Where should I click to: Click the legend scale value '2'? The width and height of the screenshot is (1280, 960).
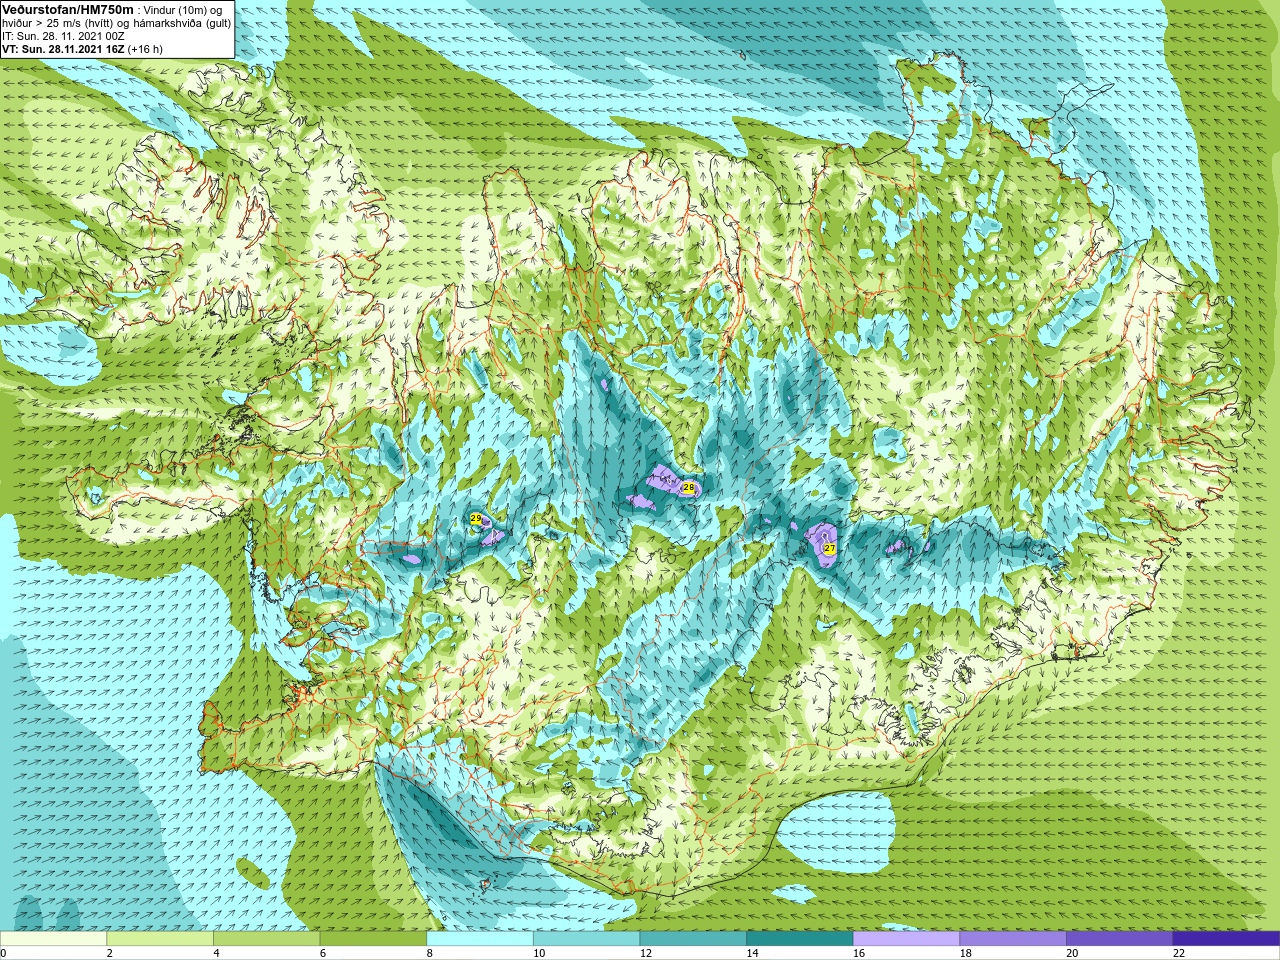coord(110,953)
